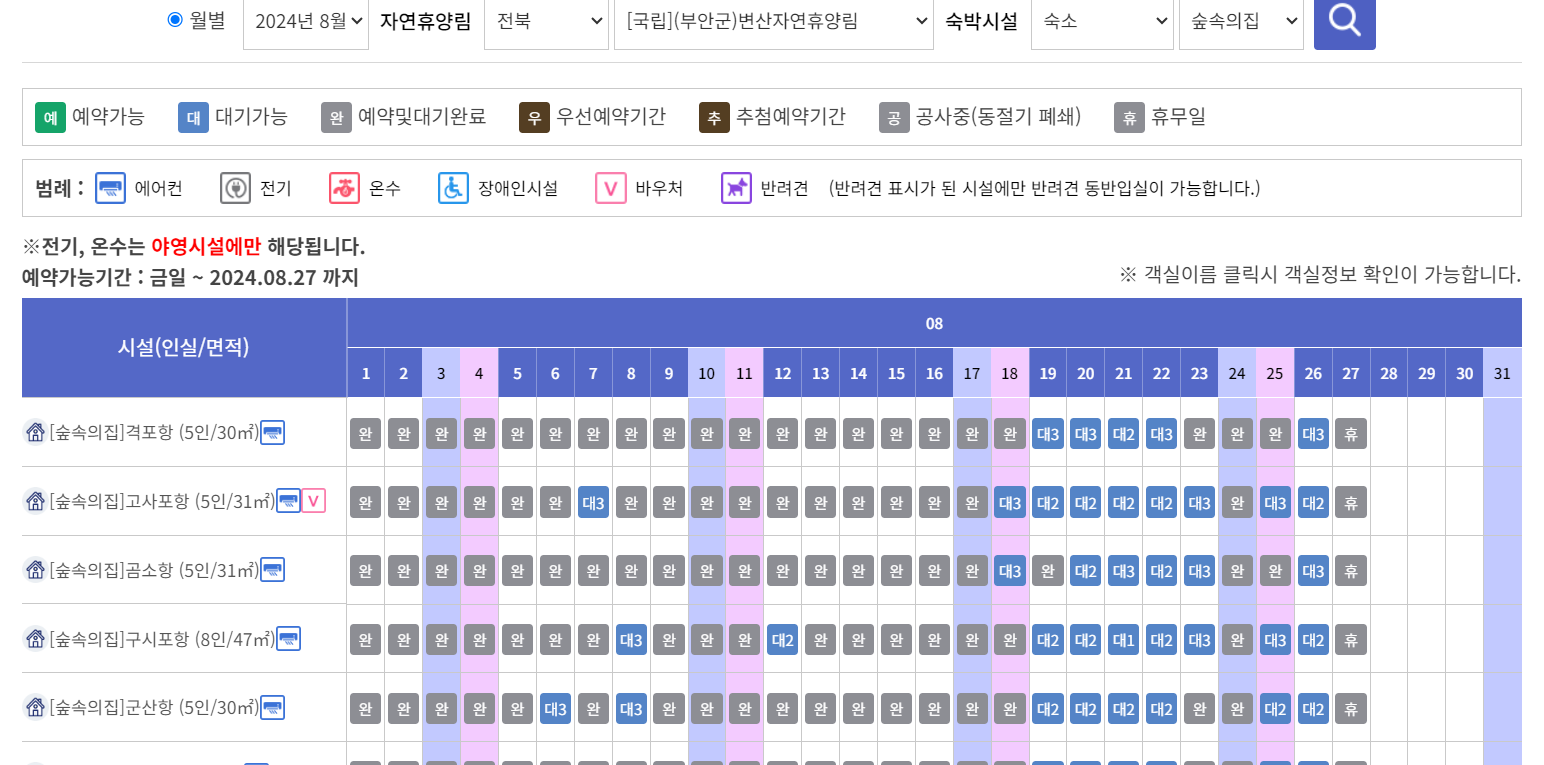Image resolution: width=1544 pixels, height=765 pixels.
Task: Click the 반려견 pet dog legend icon
Action: click(x=736, y=188)
